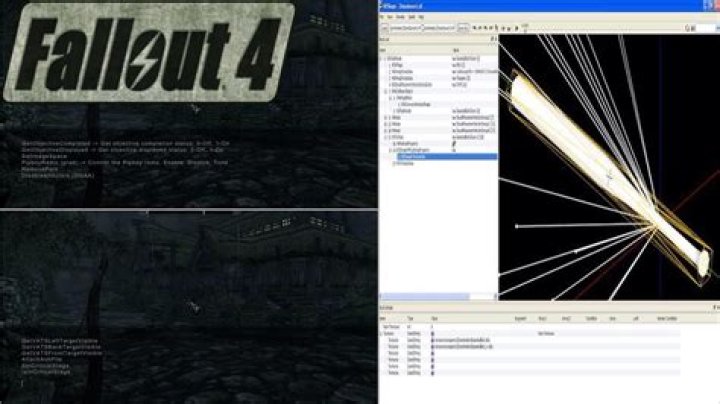720x404 pixels.
Task: Open the Help menu in NifSkope
Action: pyautogui.click(x=421, y=17)
